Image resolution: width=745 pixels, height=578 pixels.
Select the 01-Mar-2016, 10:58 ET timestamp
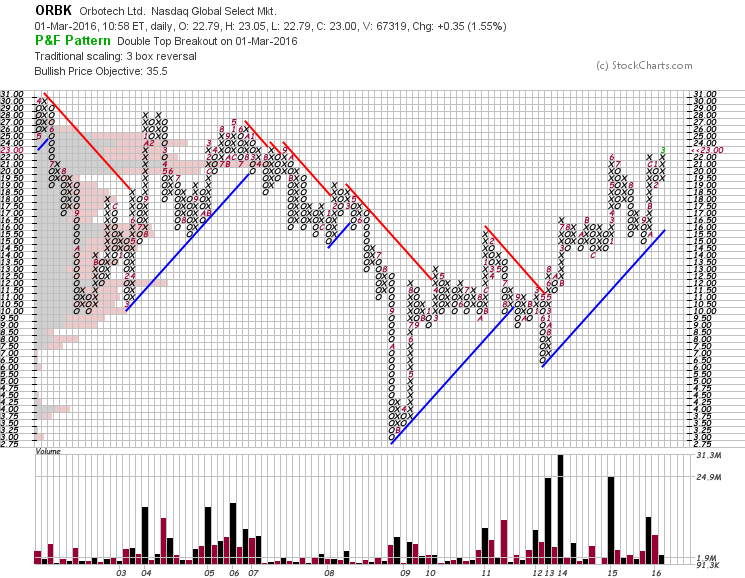[x=90, y=26]
